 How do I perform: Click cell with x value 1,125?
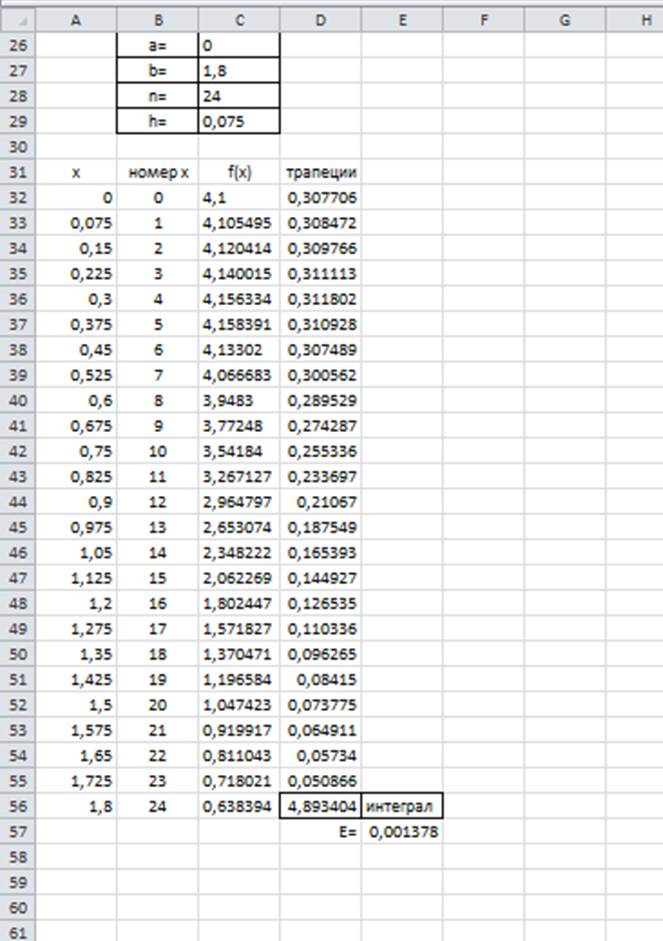76,578
